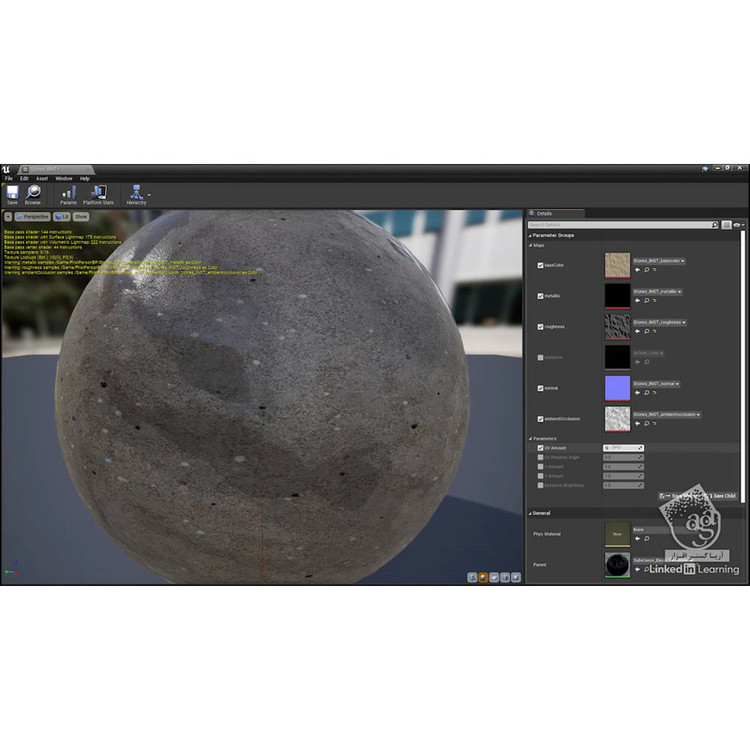Viewport: 750px width, 750px height.
Task: Click the use-selected arrow under the metallic texture
Action: point(637,301)
